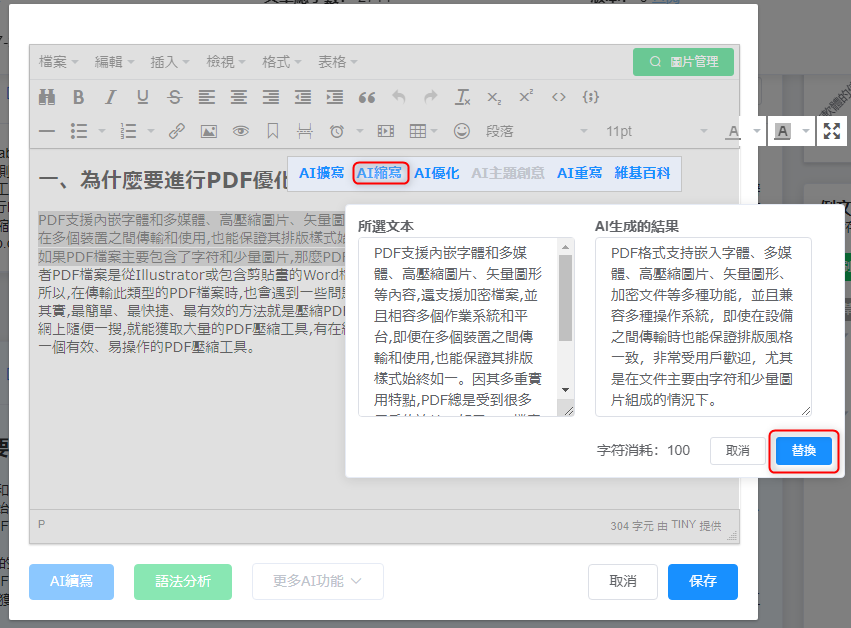851x628 pixels.
Task: Apply subscript formatting
Action: point(494,97)
